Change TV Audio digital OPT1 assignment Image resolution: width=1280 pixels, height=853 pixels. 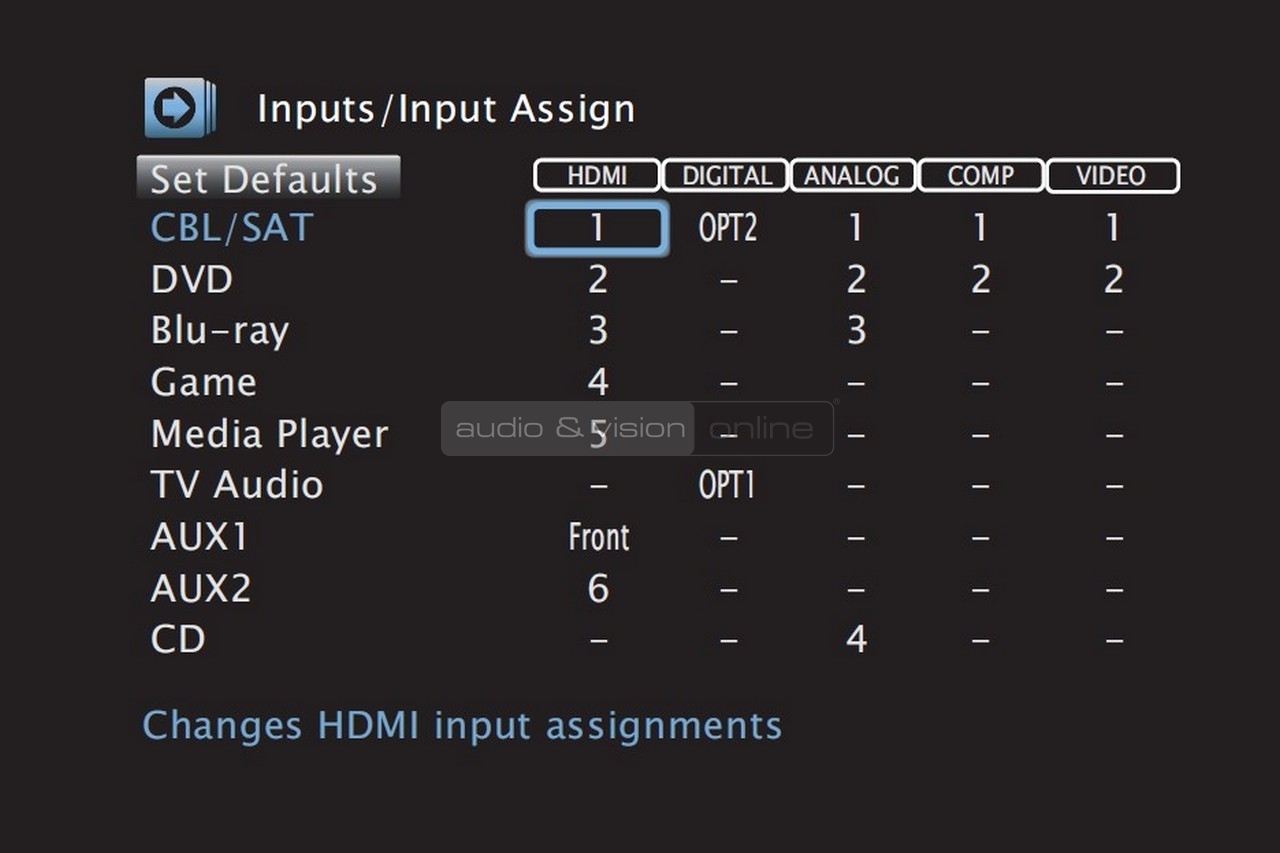pos(727,486)
